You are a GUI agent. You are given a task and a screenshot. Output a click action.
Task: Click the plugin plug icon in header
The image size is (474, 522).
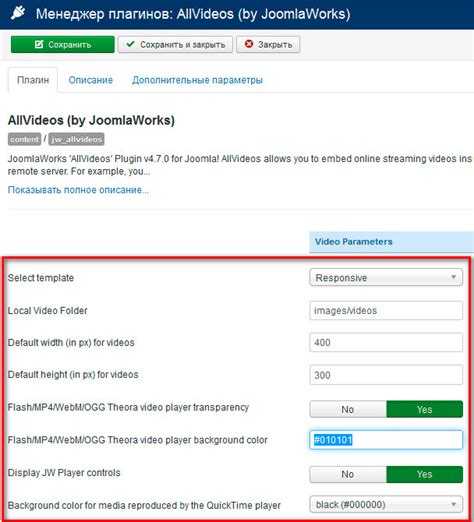click(18, 13)
